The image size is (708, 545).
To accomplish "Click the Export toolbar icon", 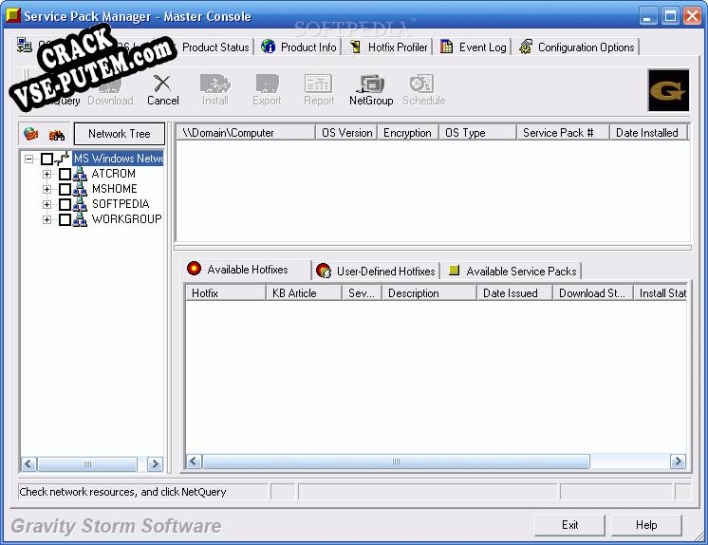I will [267, 84].
